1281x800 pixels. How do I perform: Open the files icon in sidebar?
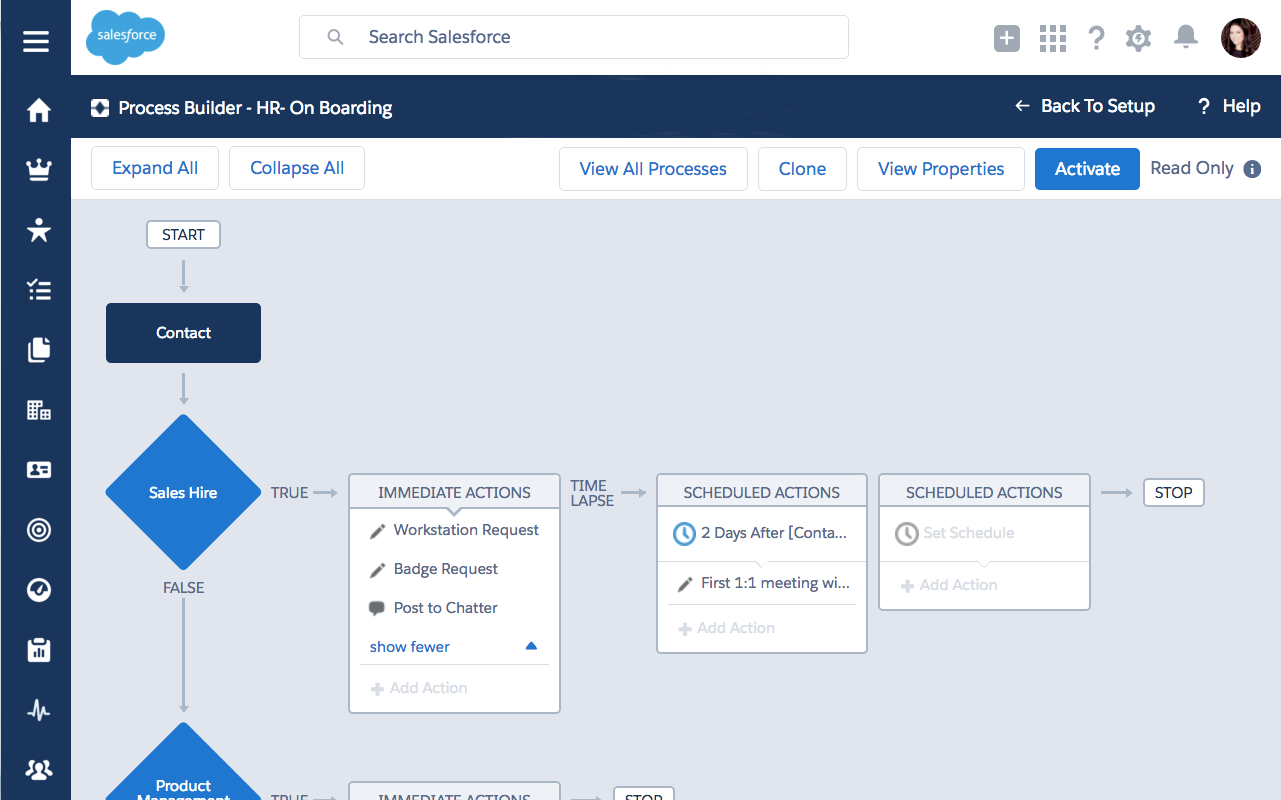click(38, 350)
